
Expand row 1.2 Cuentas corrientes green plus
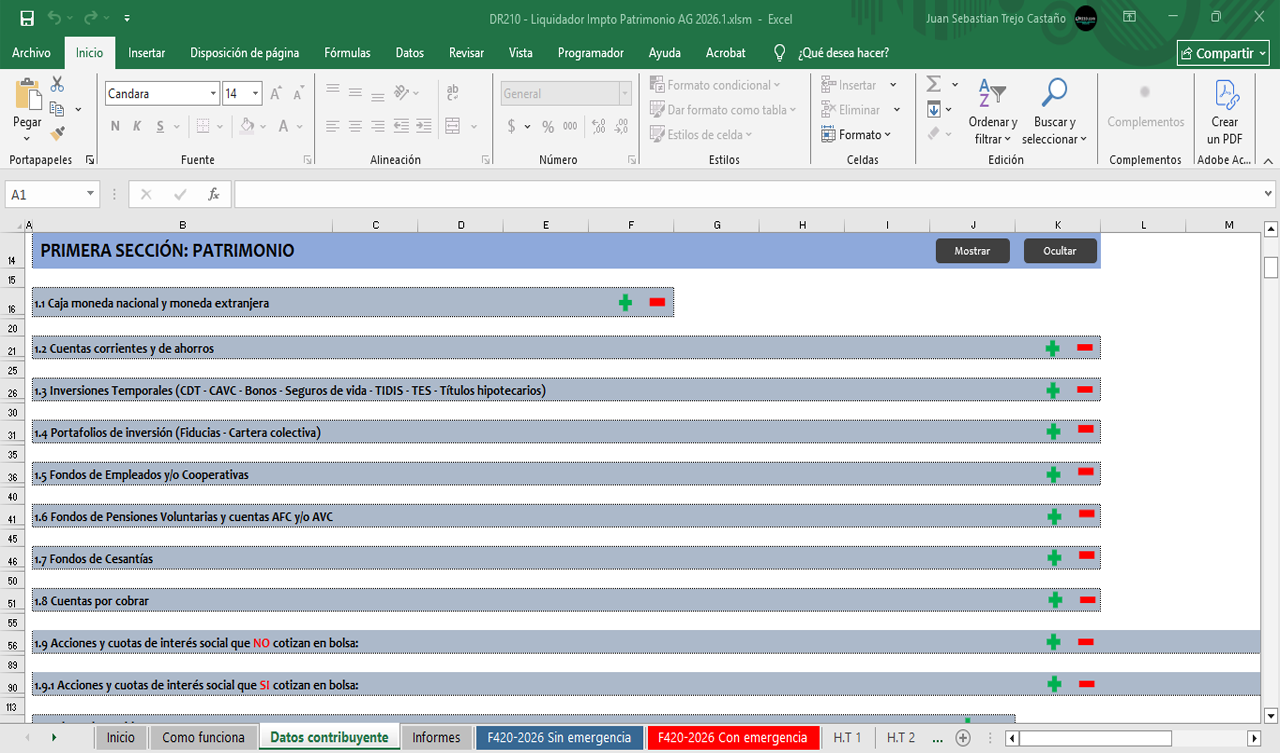tap(1053, 348)
